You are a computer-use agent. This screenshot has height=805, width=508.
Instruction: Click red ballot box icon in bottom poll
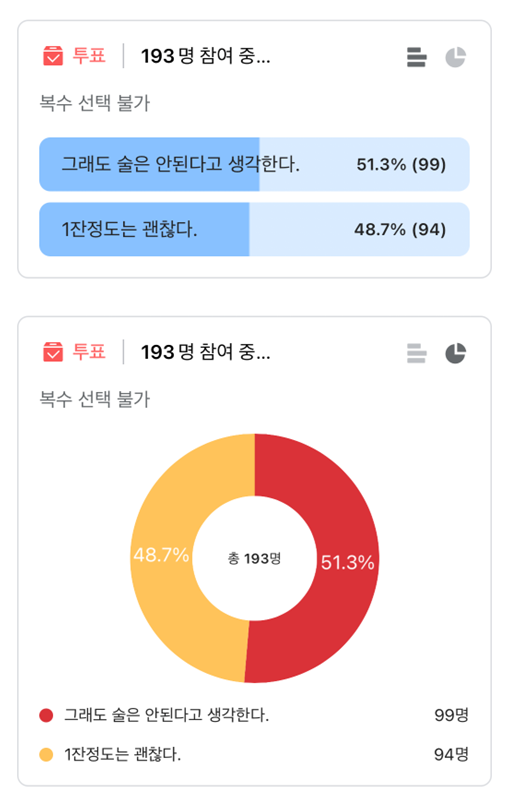(x=53, y=352)
